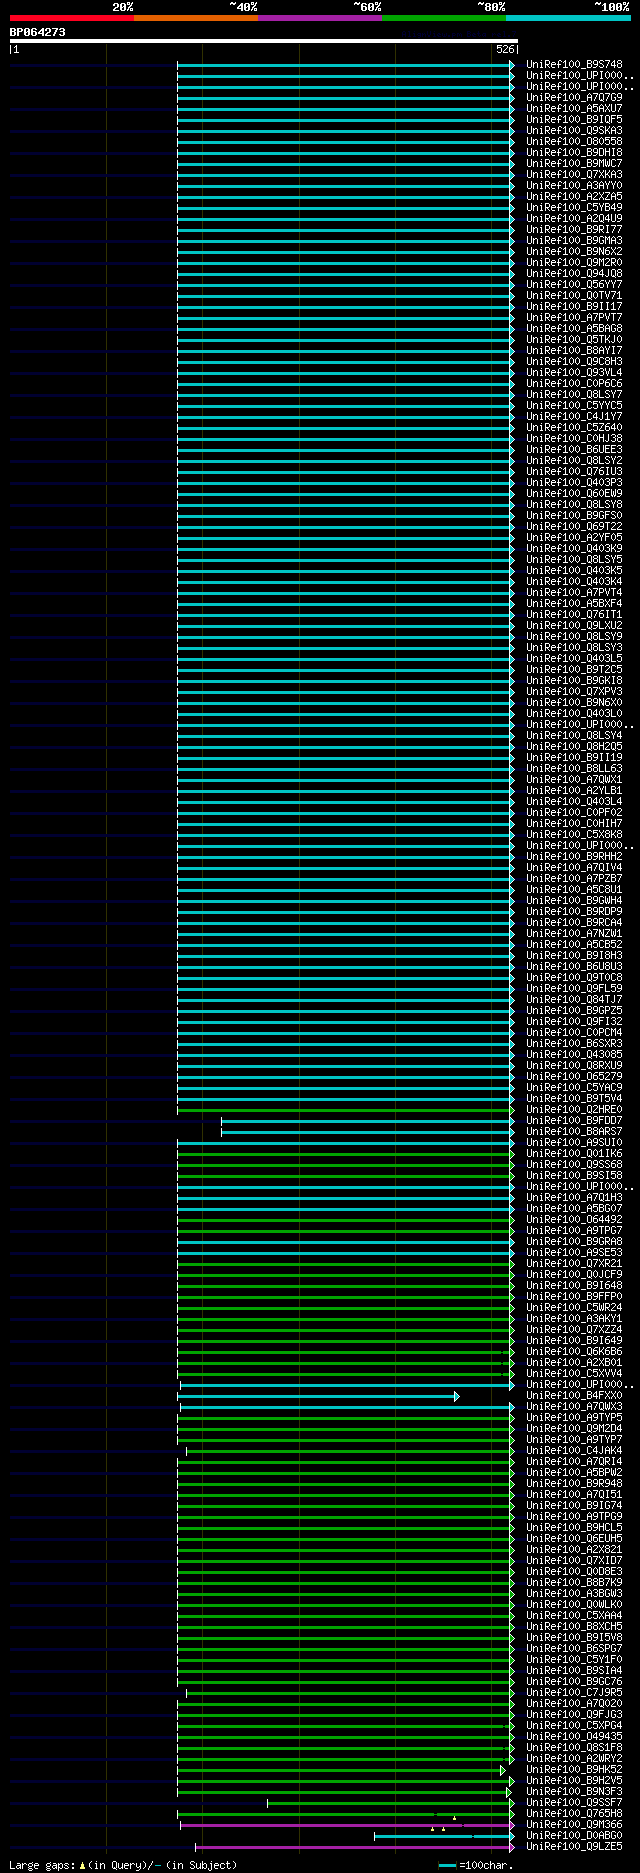Open hit UniRef100_Q9LZE5

(574, 1847)
